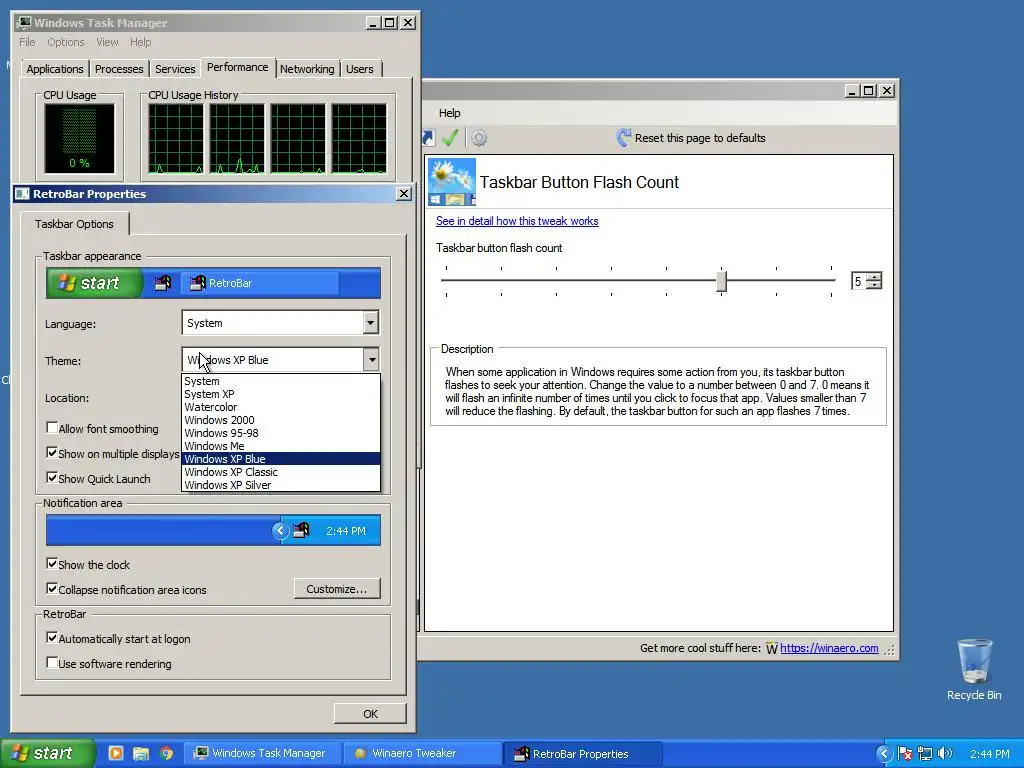Click the taskbar clock showing 2:44 PM
The image size is (1024, 768).
(990, 754)
